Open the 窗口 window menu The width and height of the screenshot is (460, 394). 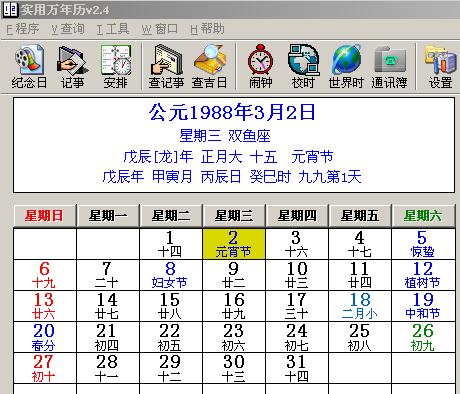[159, 29]
